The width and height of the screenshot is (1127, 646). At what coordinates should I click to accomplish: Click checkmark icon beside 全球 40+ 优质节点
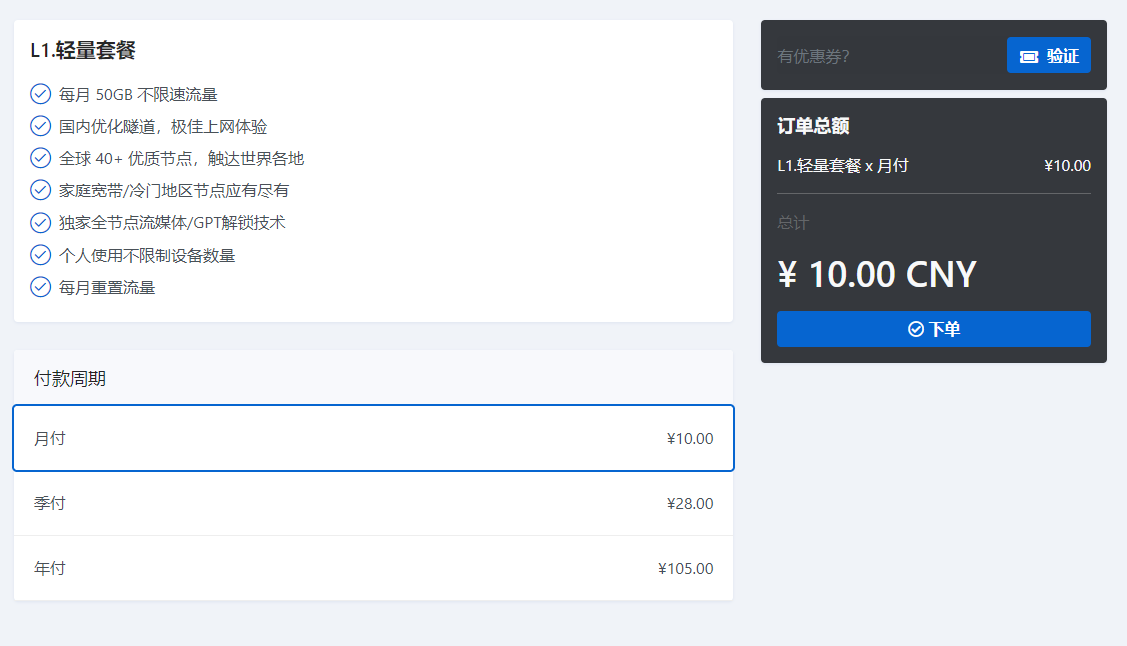click(40, 158)
